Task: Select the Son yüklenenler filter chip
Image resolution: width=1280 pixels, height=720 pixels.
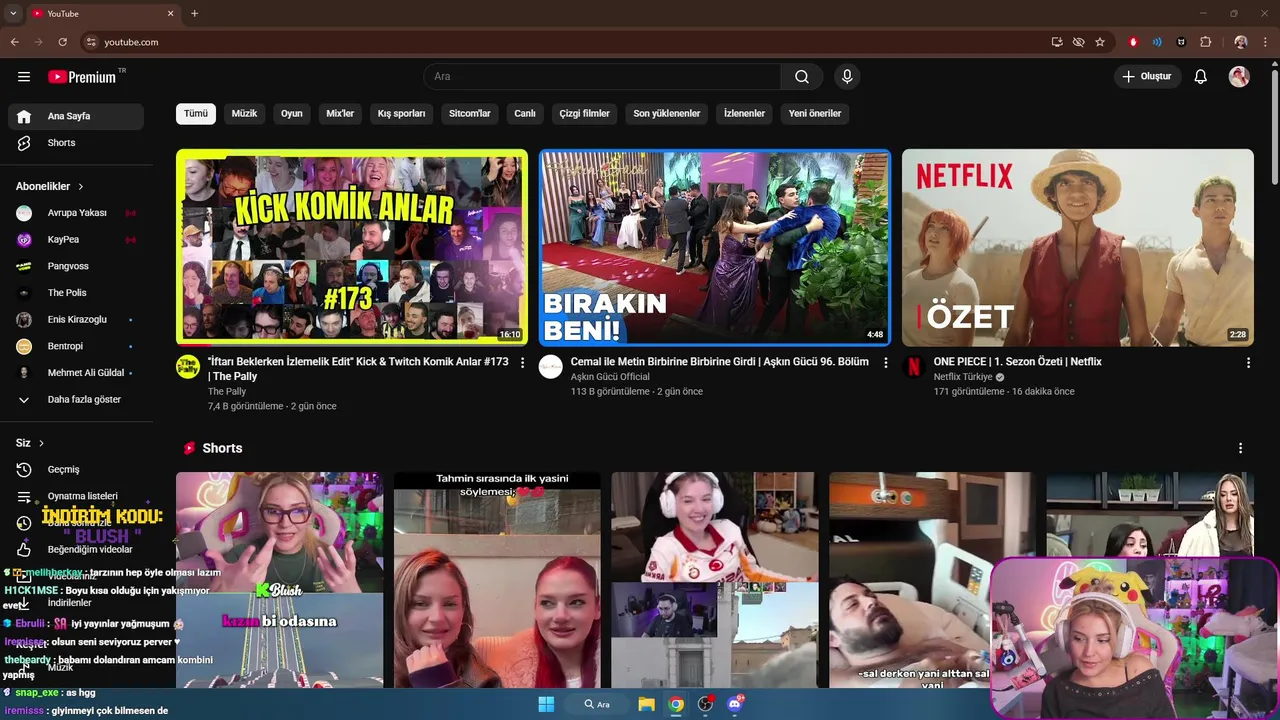Action: pyautogui.click(x=667, y=113)
